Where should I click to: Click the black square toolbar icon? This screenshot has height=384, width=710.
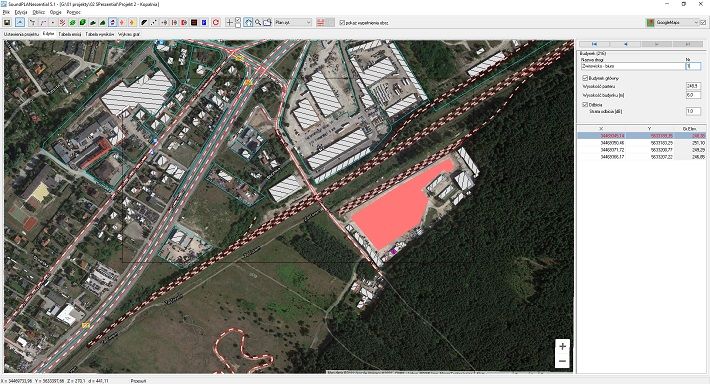(x=194, y=22)
